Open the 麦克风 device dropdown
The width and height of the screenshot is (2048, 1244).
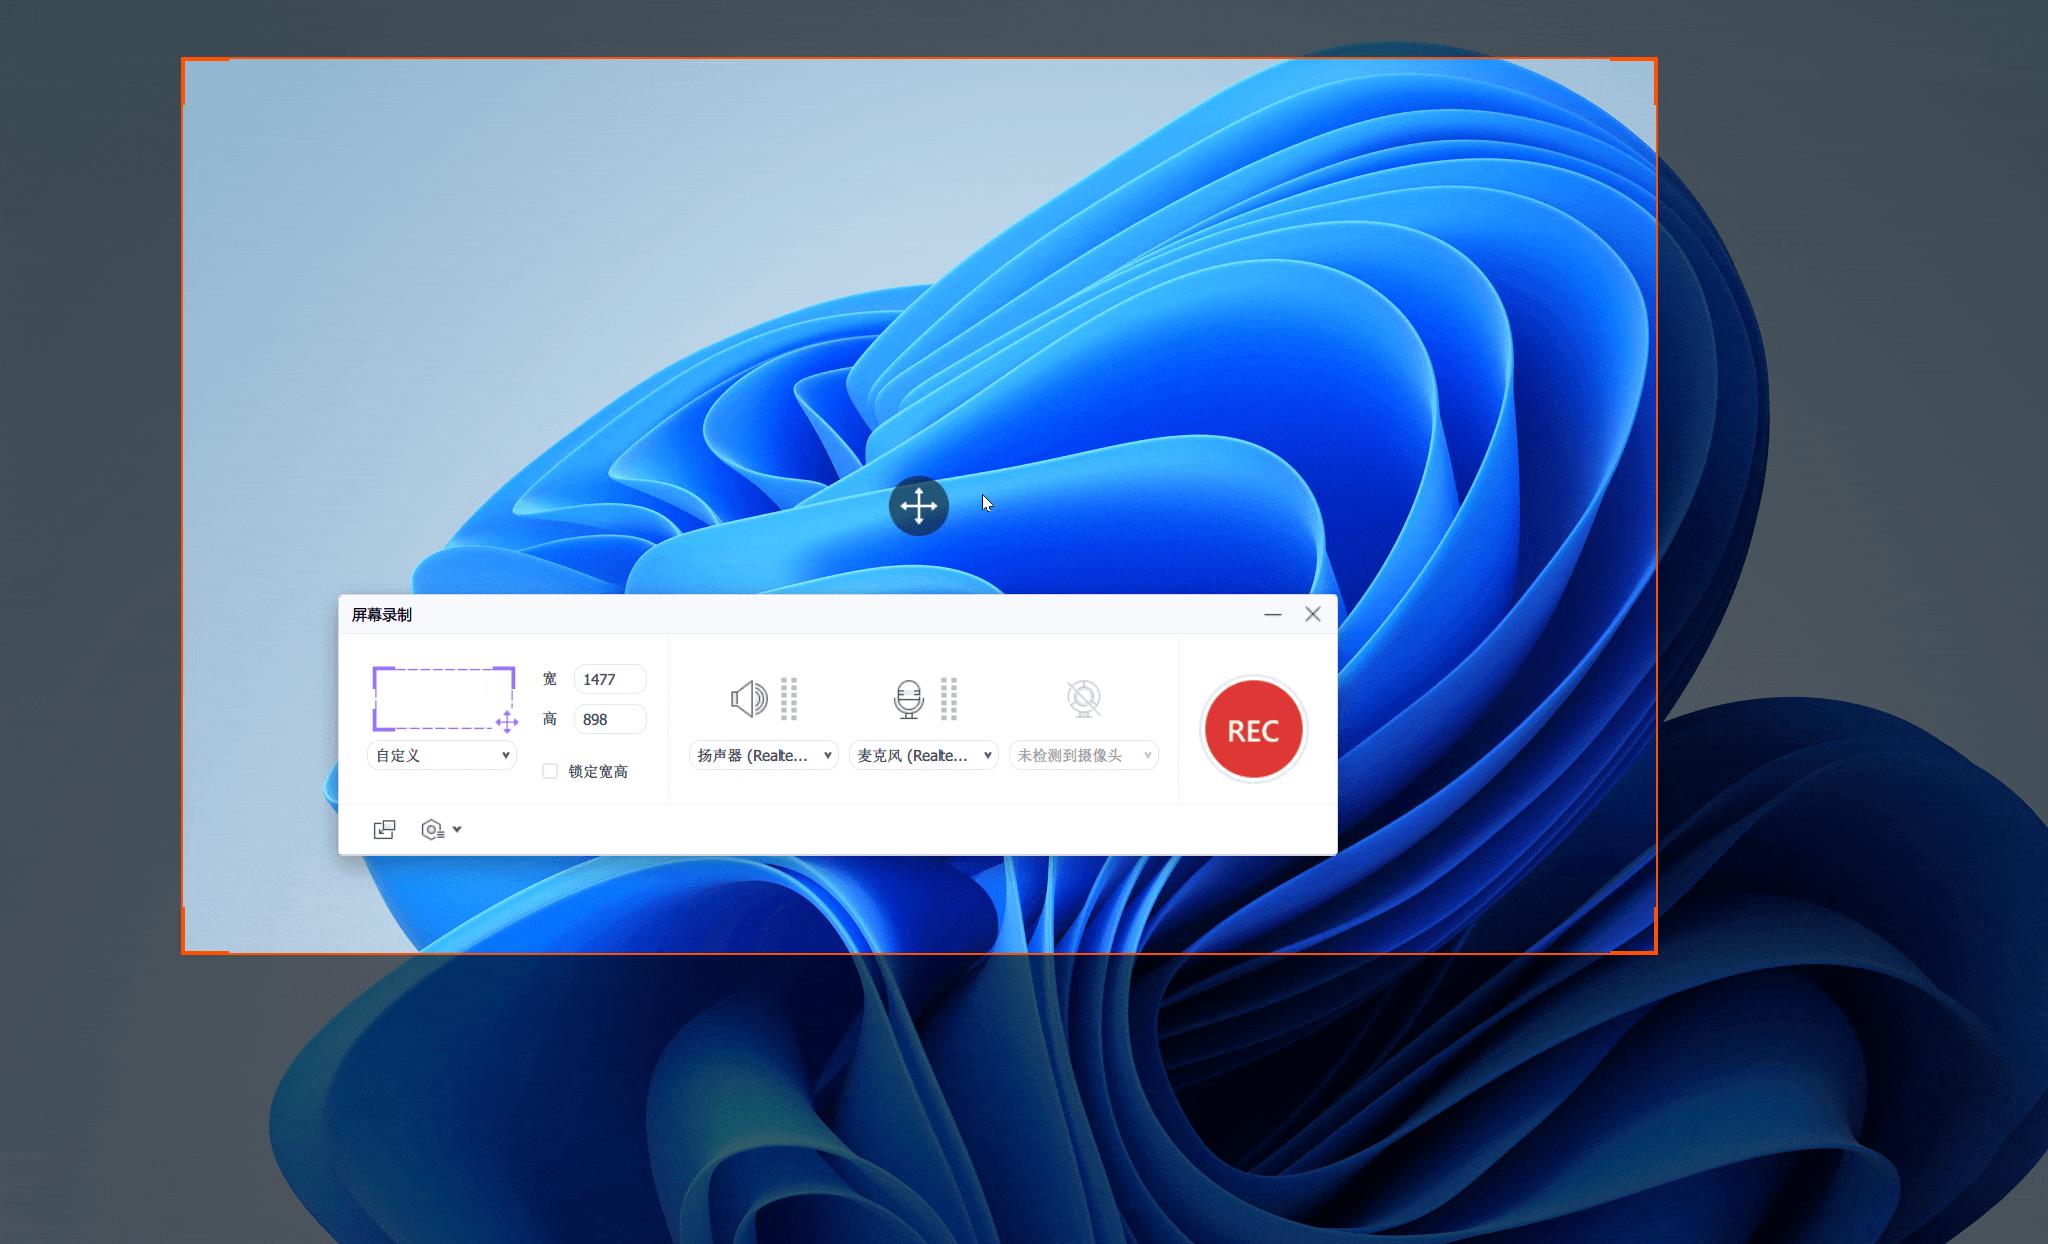tap(924, 755)
